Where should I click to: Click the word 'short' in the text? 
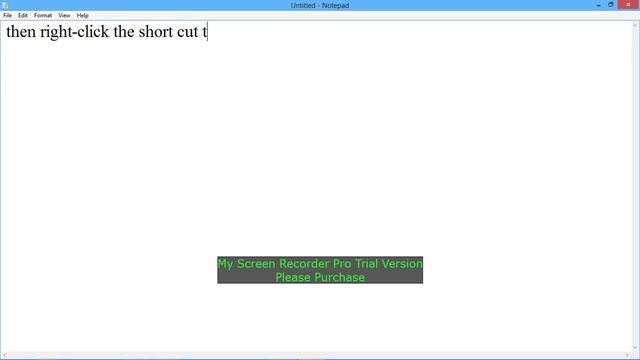pos(156,32)
